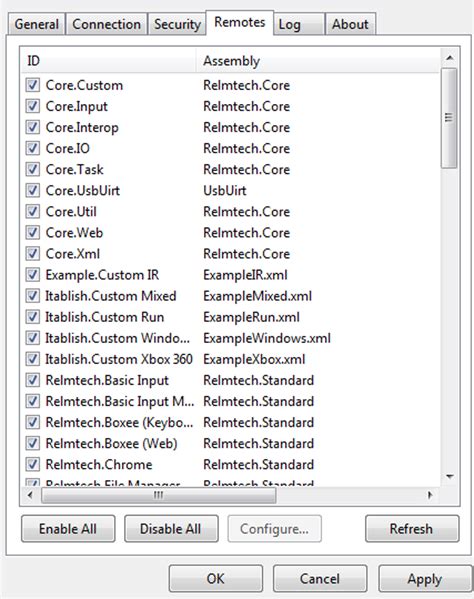Click the ExampleMixed.xml assembly cell

(257, 296)
